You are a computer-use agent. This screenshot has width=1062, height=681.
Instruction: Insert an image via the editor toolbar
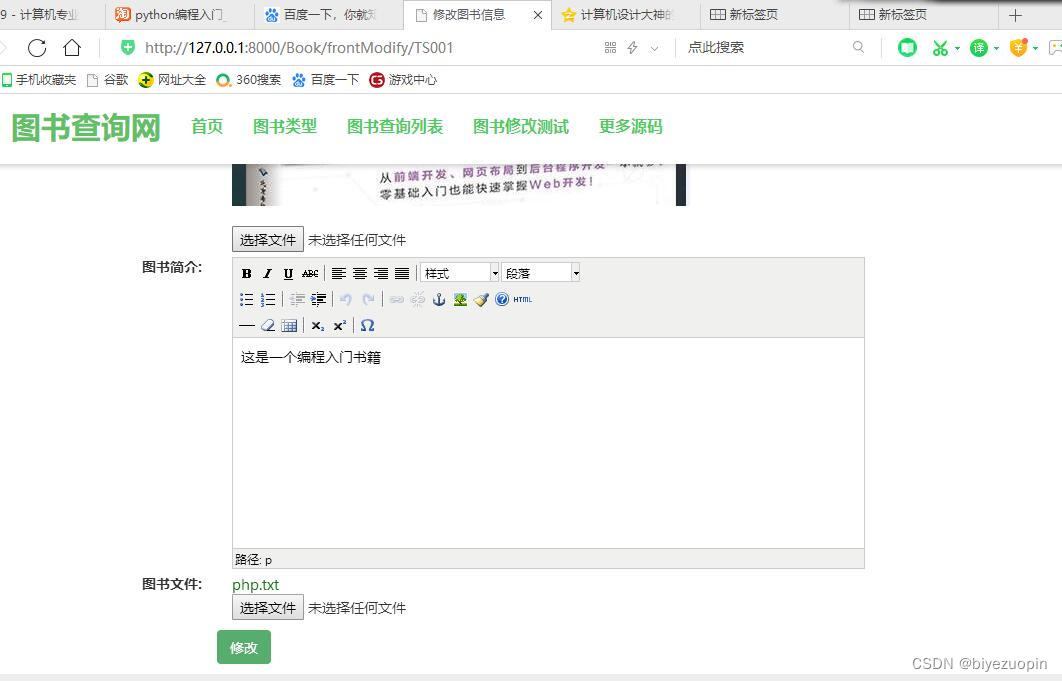click(460, 299)
